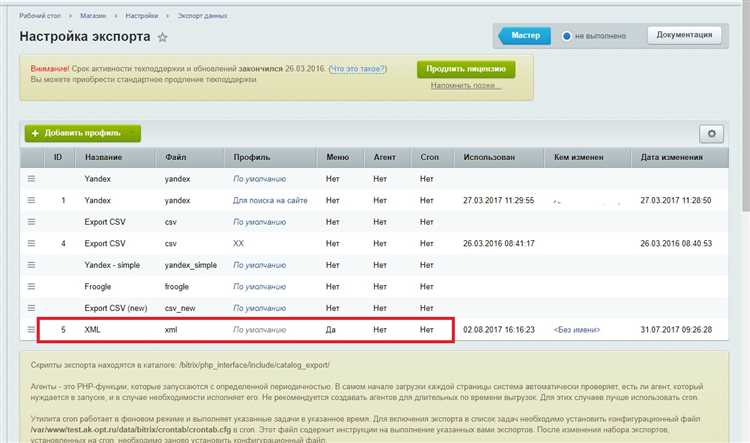Open row menu for Yandex ID 1 row
The width and height of the screenshot is (750, 443).
pos(31,200)
